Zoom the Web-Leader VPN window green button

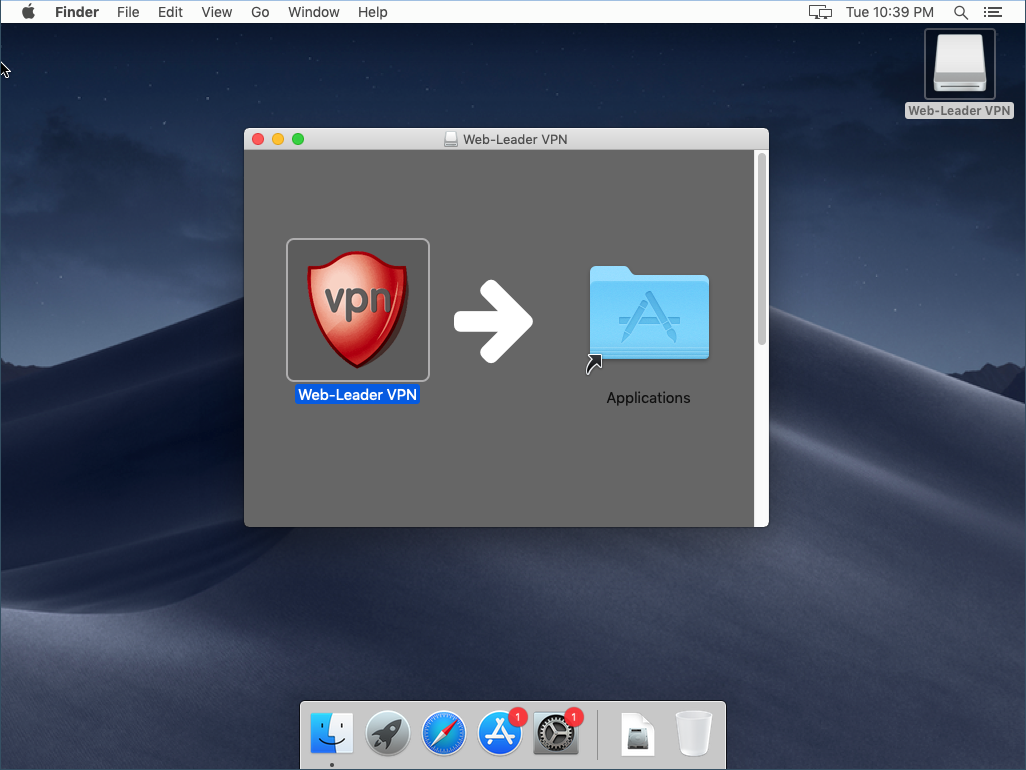click(298, 139)
